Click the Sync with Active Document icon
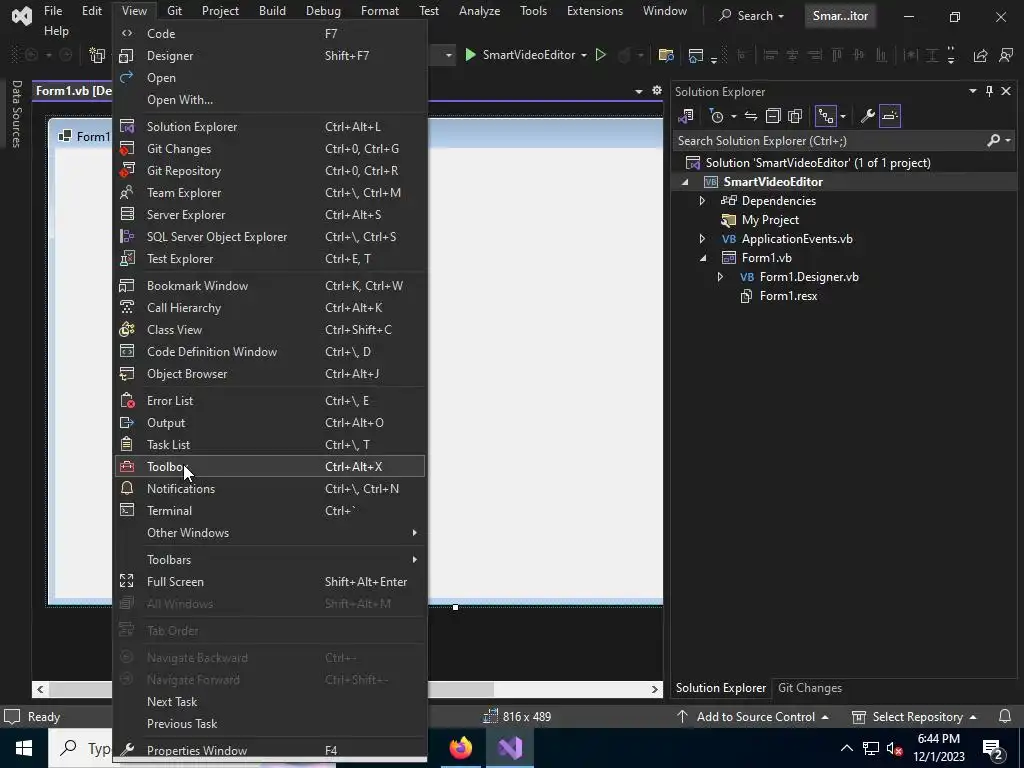 tap(751, 116)
